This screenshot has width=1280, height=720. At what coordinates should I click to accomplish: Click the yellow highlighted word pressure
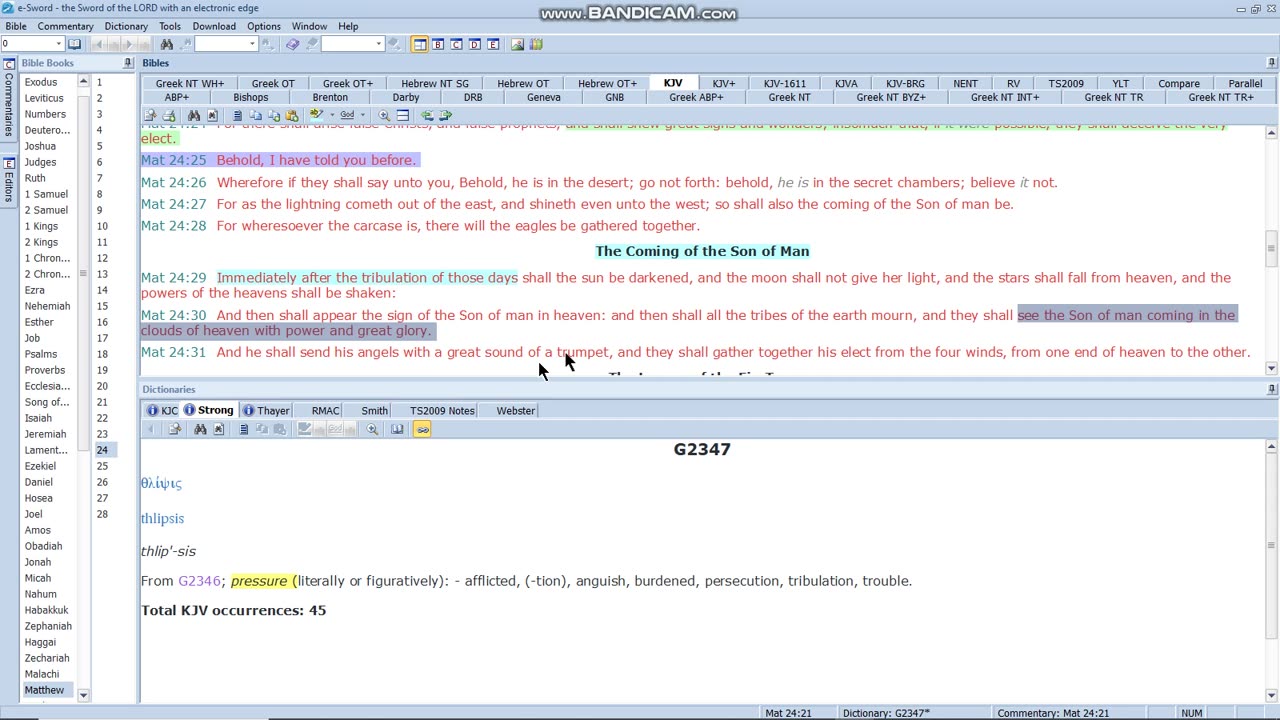tap(258, 581)
